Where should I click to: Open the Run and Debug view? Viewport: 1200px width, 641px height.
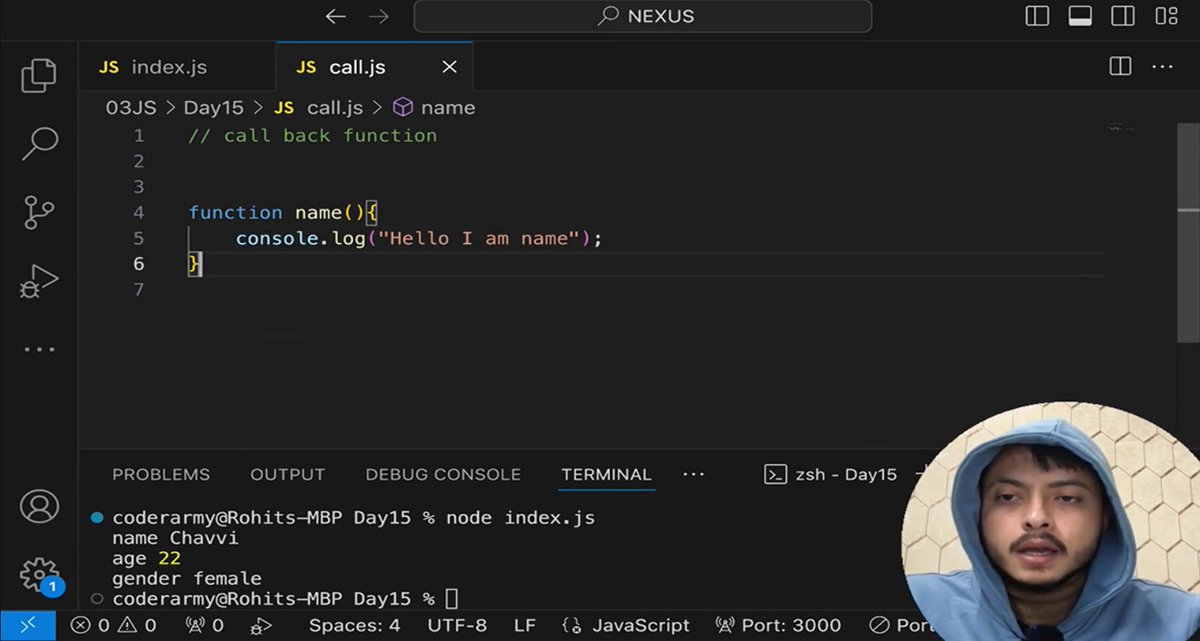click(39, 281)
